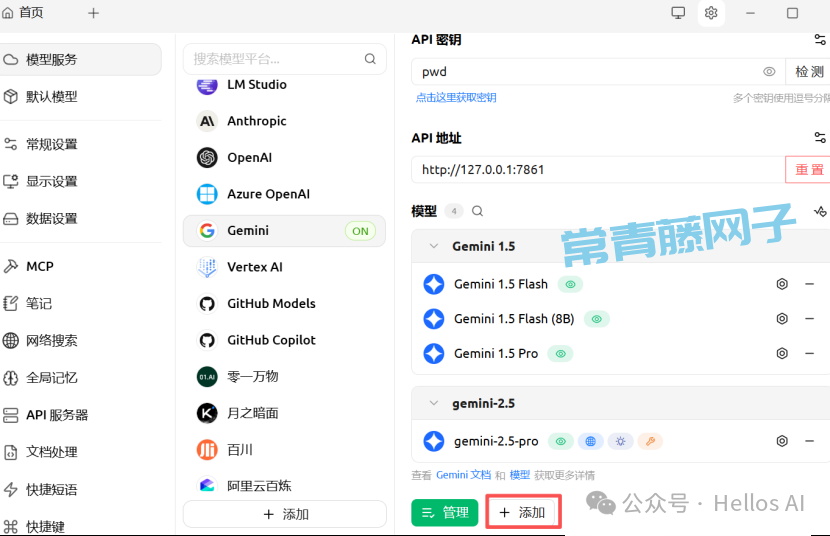Collapse the Gemini 1.5 model group

[x=434, y=246]
